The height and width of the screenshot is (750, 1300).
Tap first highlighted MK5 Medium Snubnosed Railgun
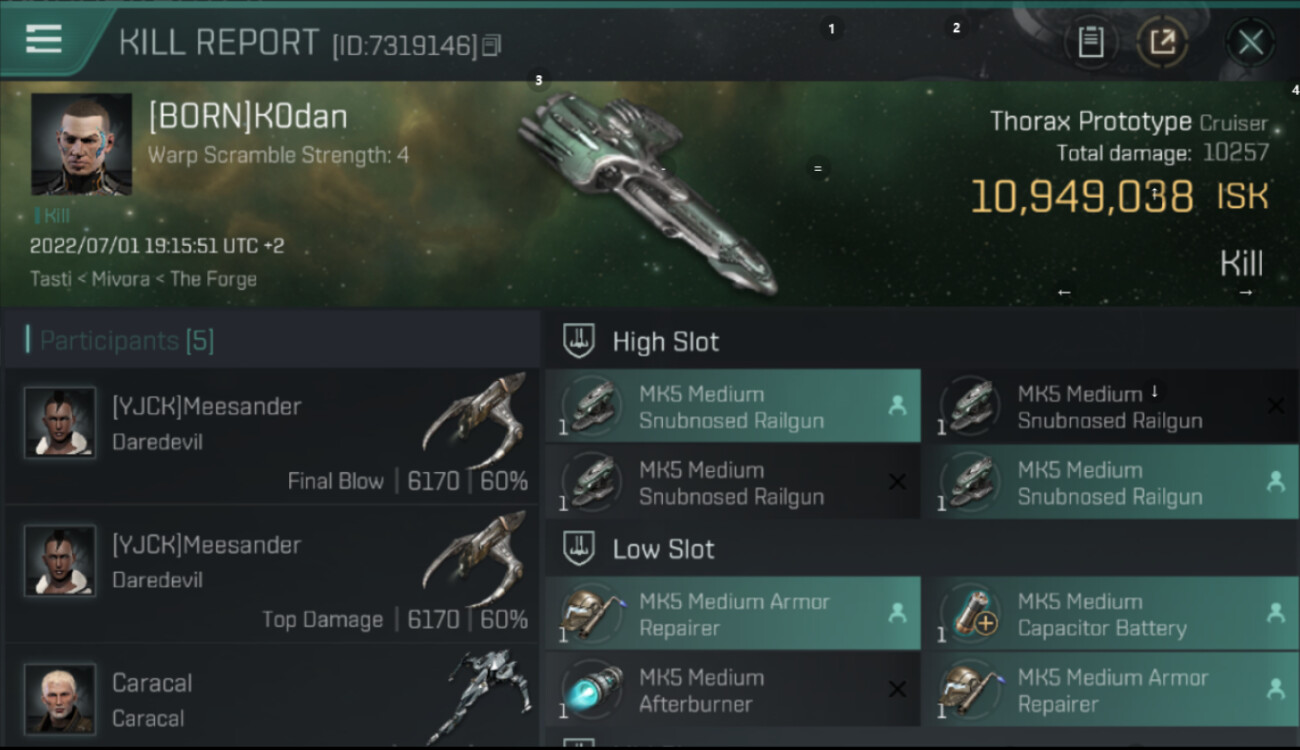pyautogui.click(x=732, y=406)
